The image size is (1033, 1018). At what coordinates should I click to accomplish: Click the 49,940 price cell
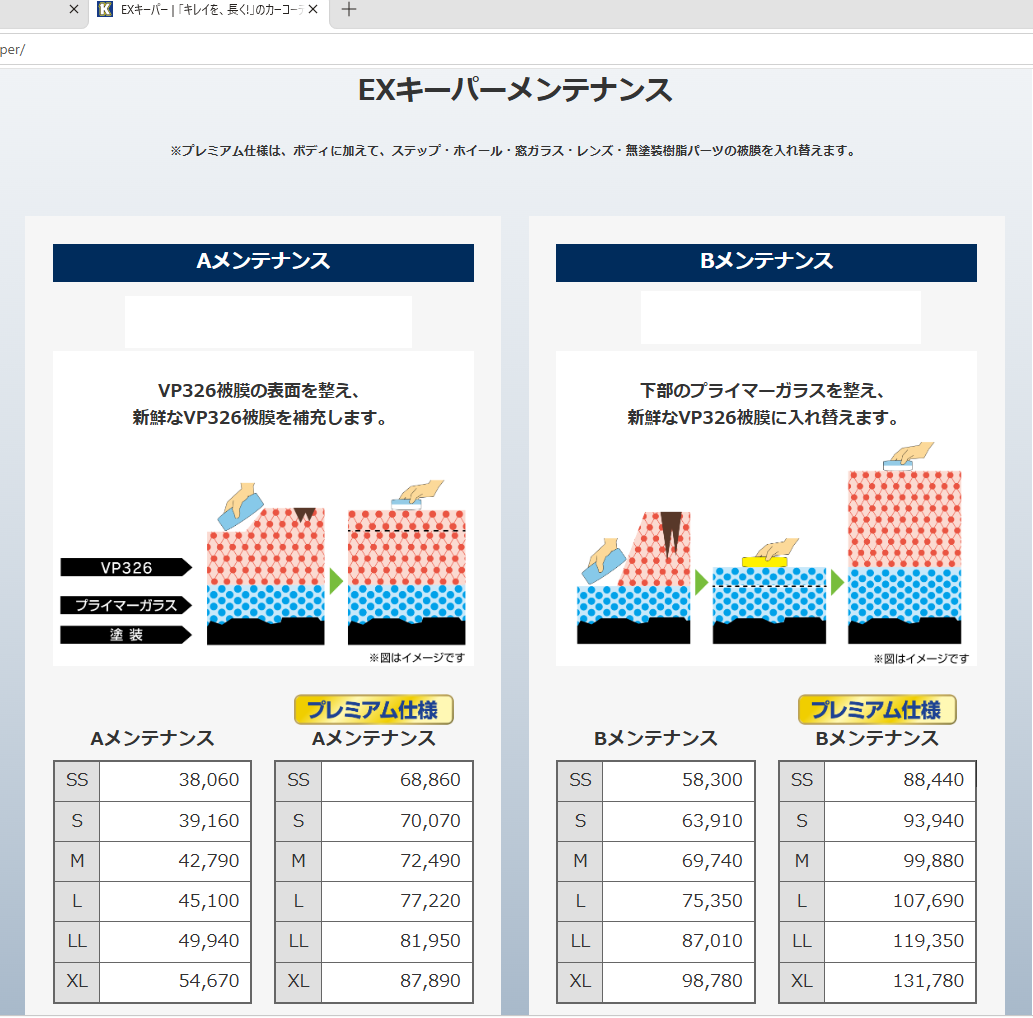pyautogui.click(x=175, y=942)
